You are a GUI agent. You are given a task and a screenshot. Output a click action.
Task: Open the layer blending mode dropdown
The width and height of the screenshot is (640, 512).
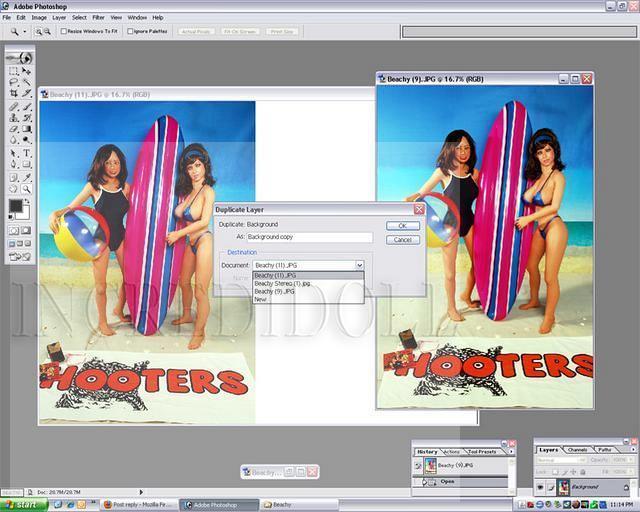(x=561, y=460)
